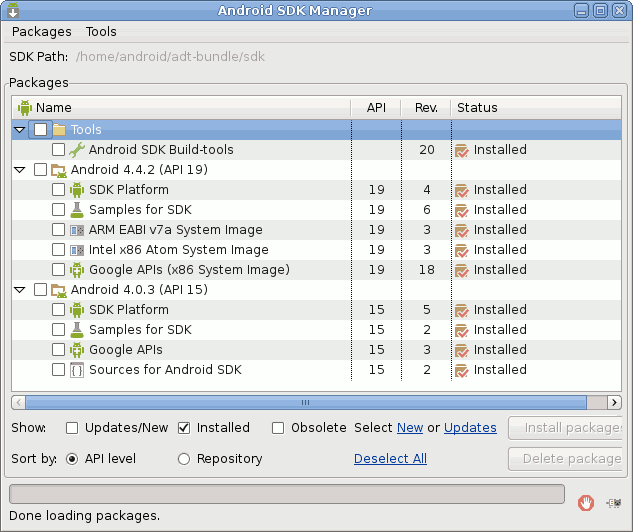Image resolution: width=633 pixels, height=532 pixels.
Task: Select the Repository sort radio button
Action: [x=184, y=459]
